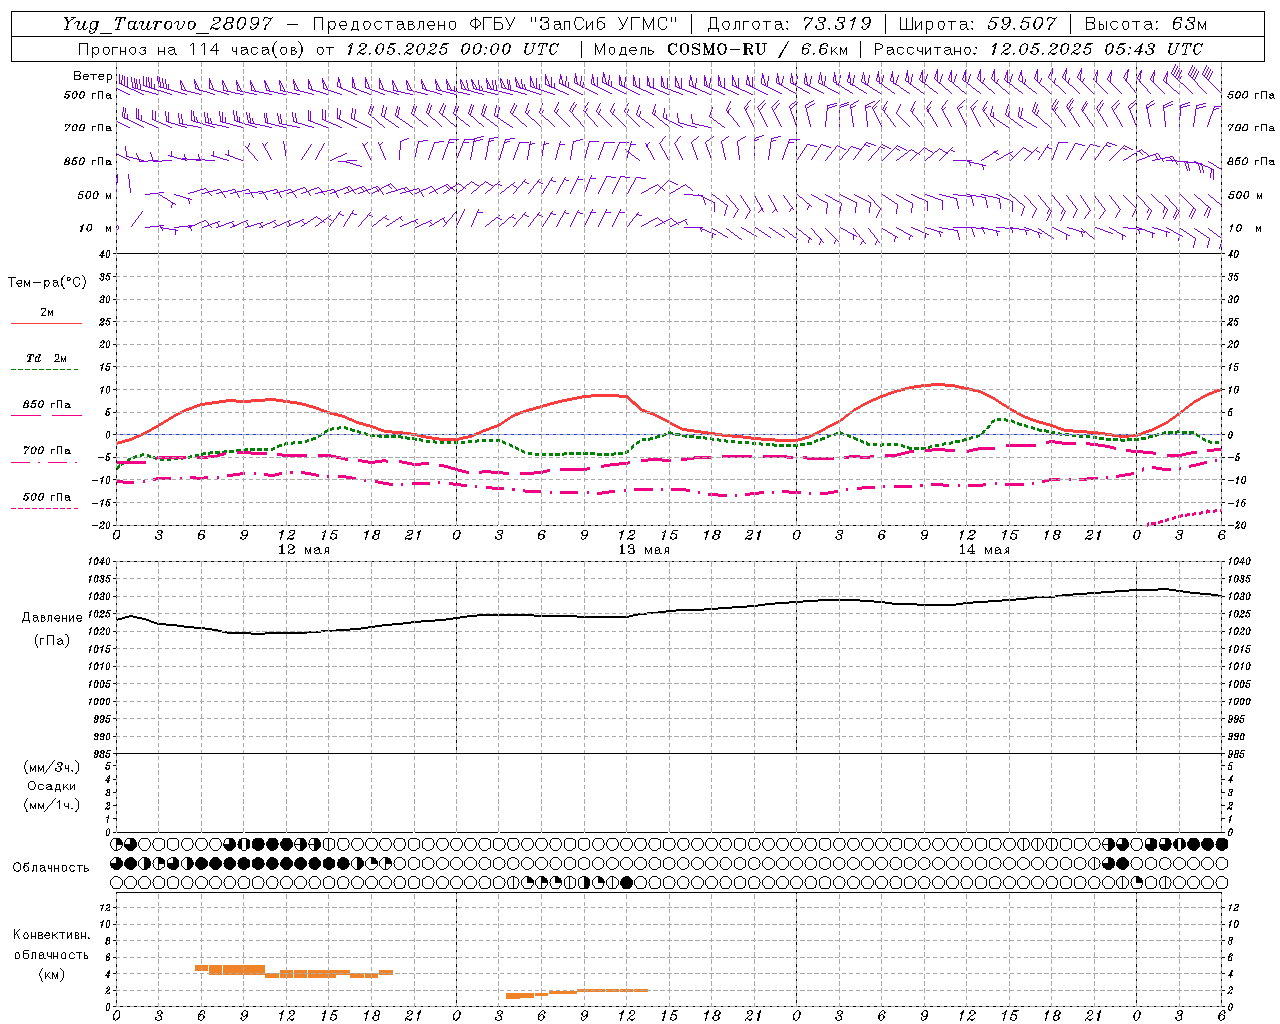Click the solid black circle in the lowest cloud row

(x=627, y=882)
